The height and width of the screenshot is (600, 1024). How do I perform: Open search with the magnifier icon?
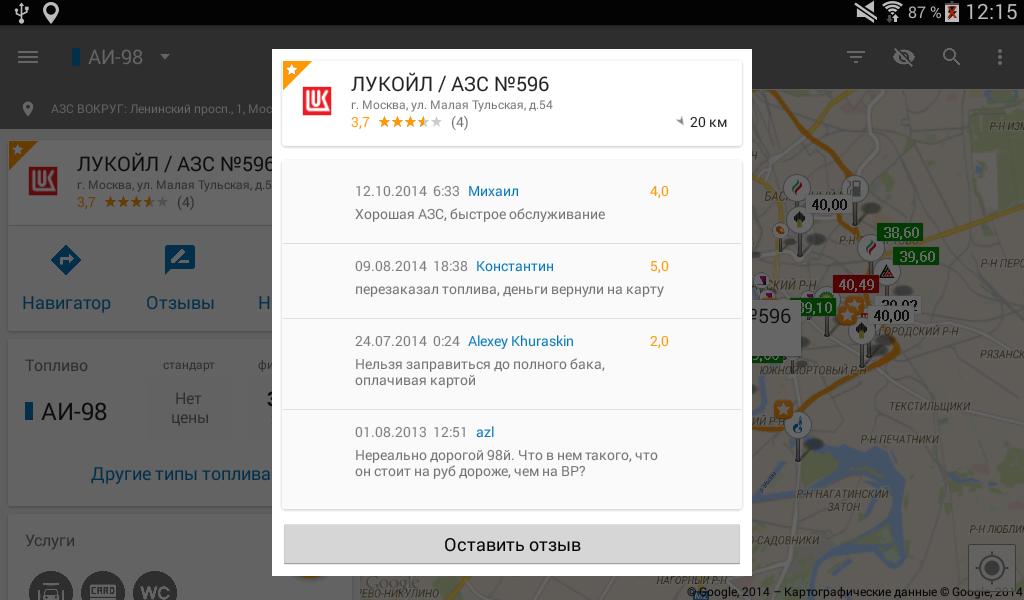pyautogui.click(x=952, y=57)
